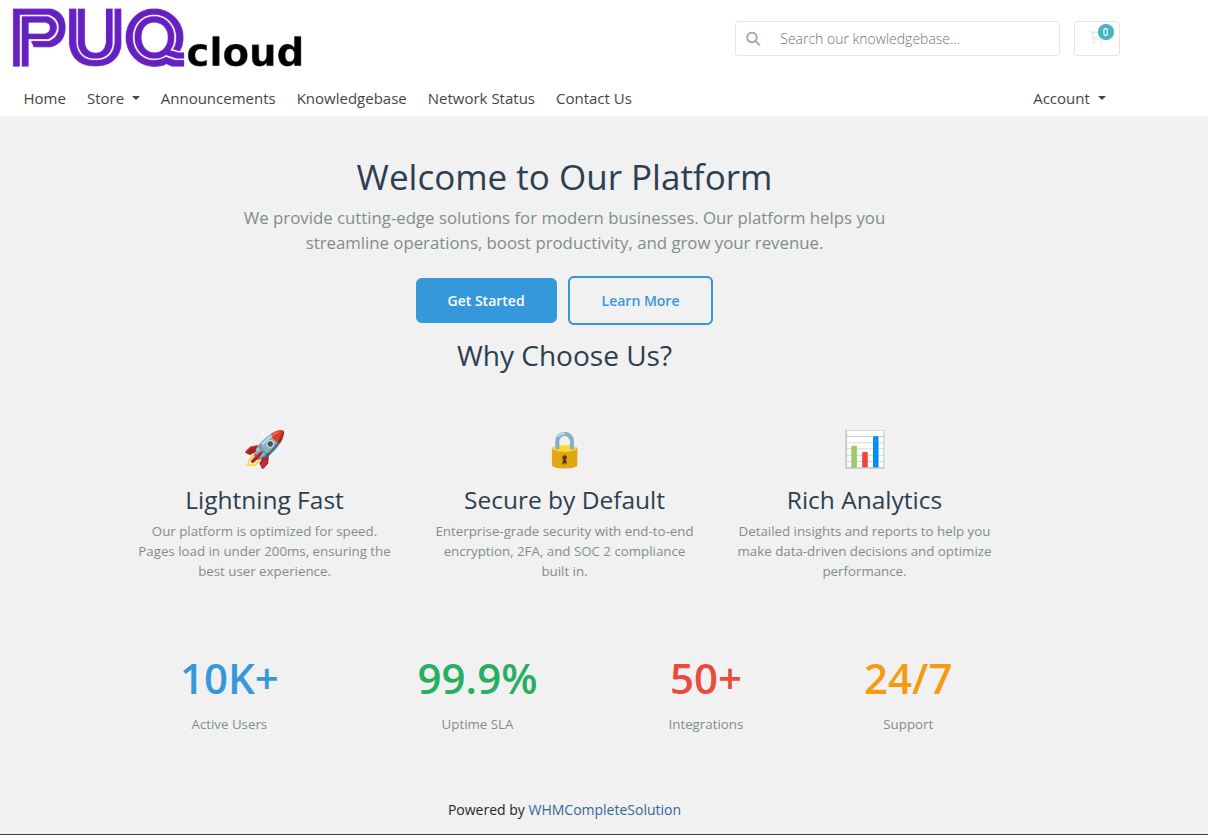Click the search magnifier icon
The height and width of the screenshot is (835, 1208).
click(x=754, y=39)
